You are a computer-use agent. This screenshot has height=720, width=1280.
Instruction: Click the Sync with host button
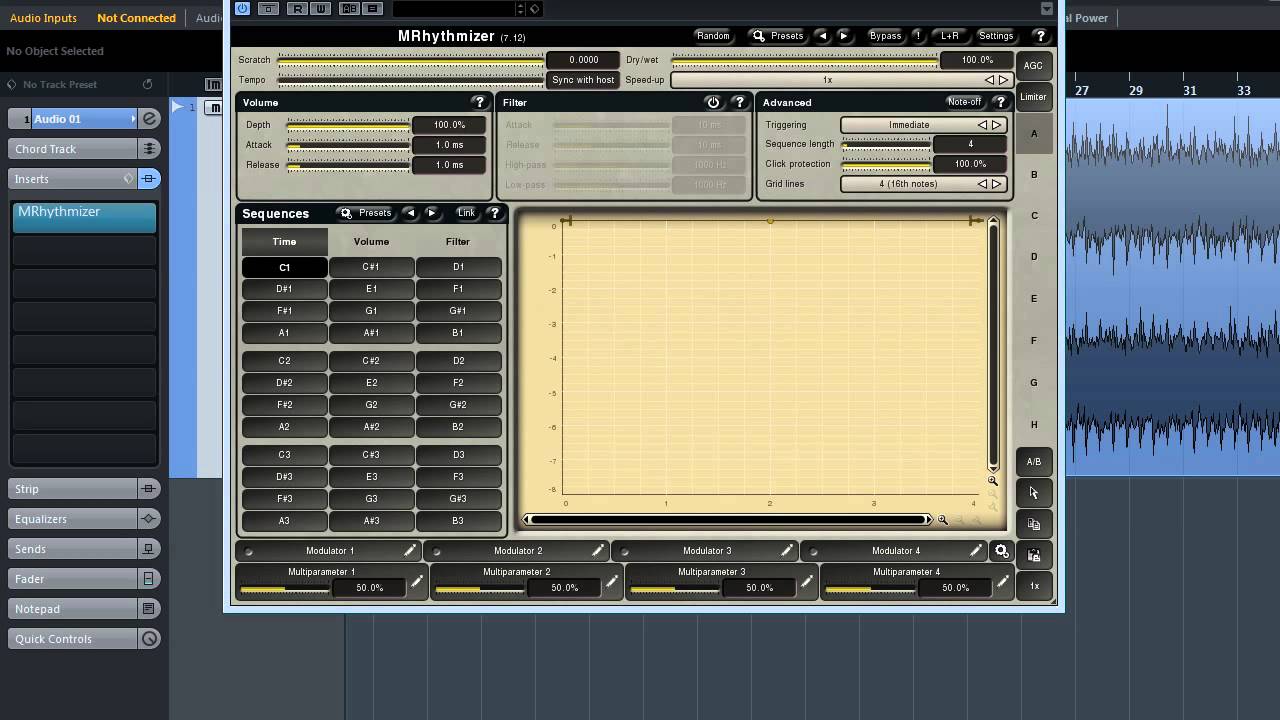coord(583,80)
